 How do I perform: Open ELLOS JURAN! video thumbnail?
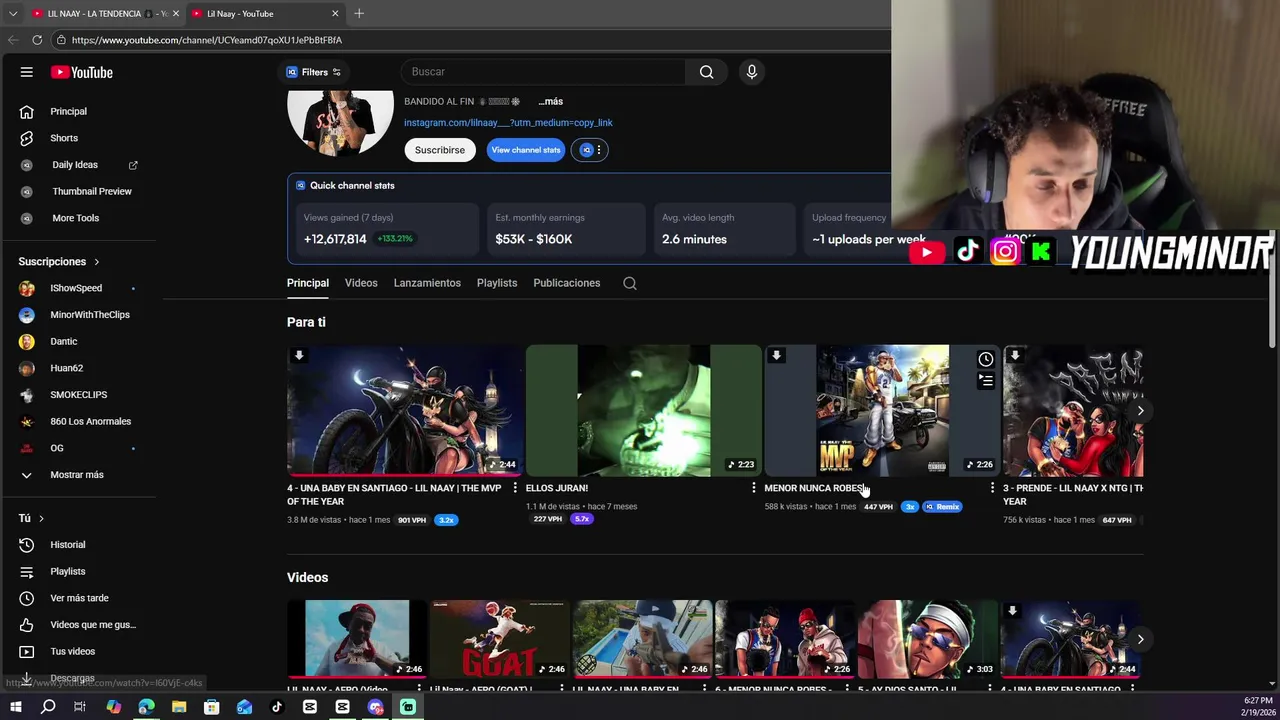tap(644, 411)
